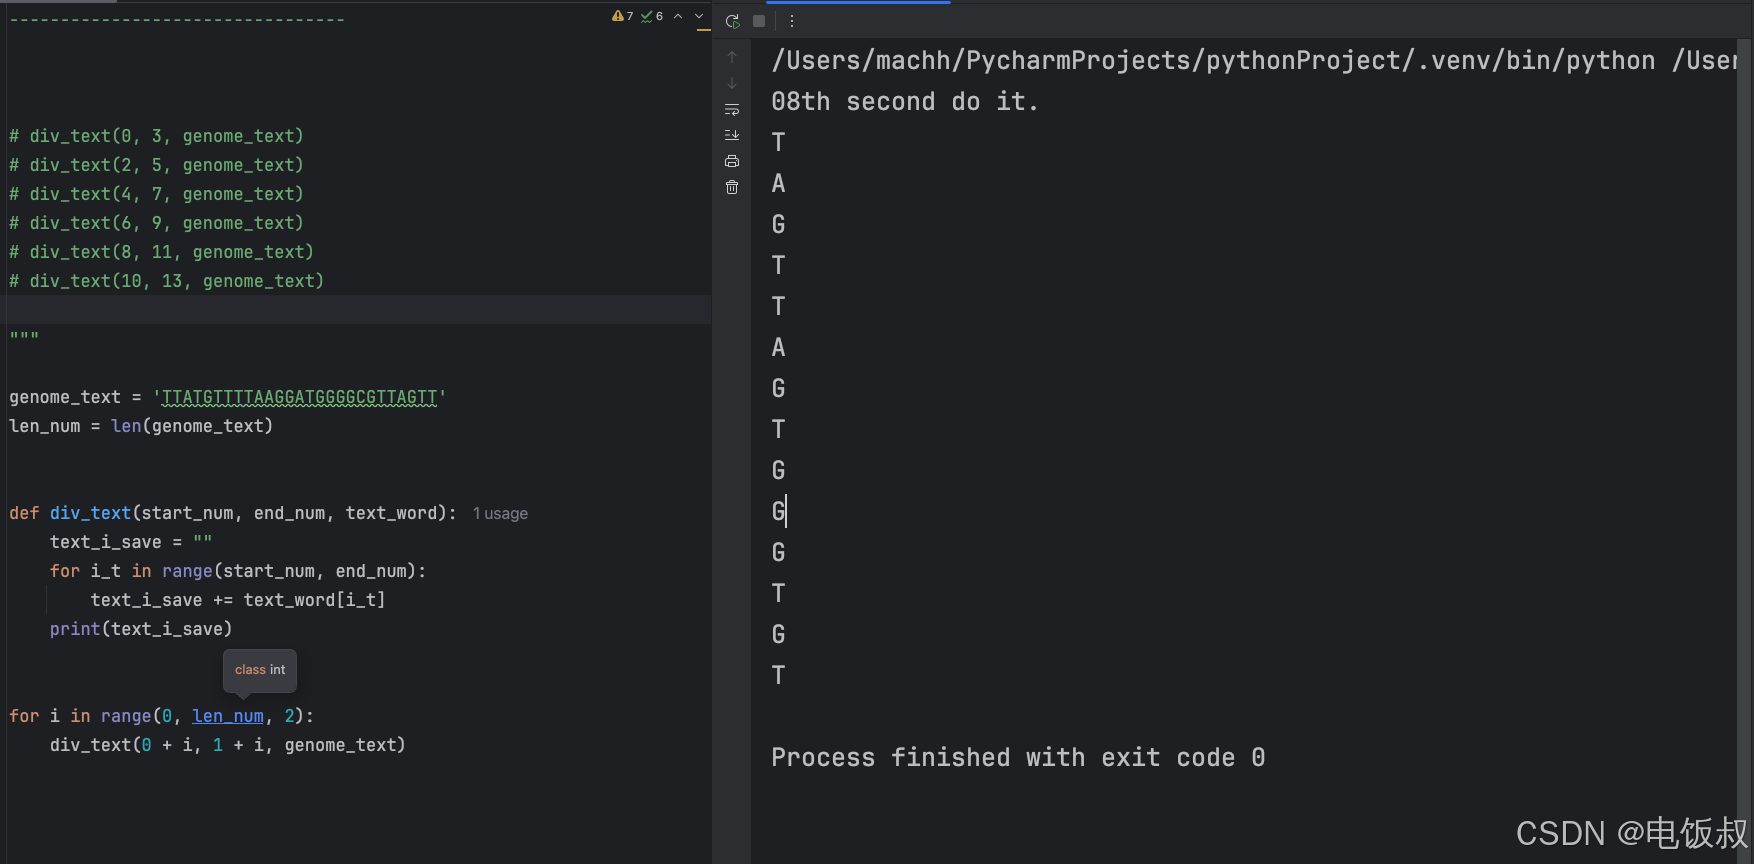Image resolution: width=1754 pixels, height=864 pixels.
Task: Clear console with the trash icon
Action: [x=732, y=187]
